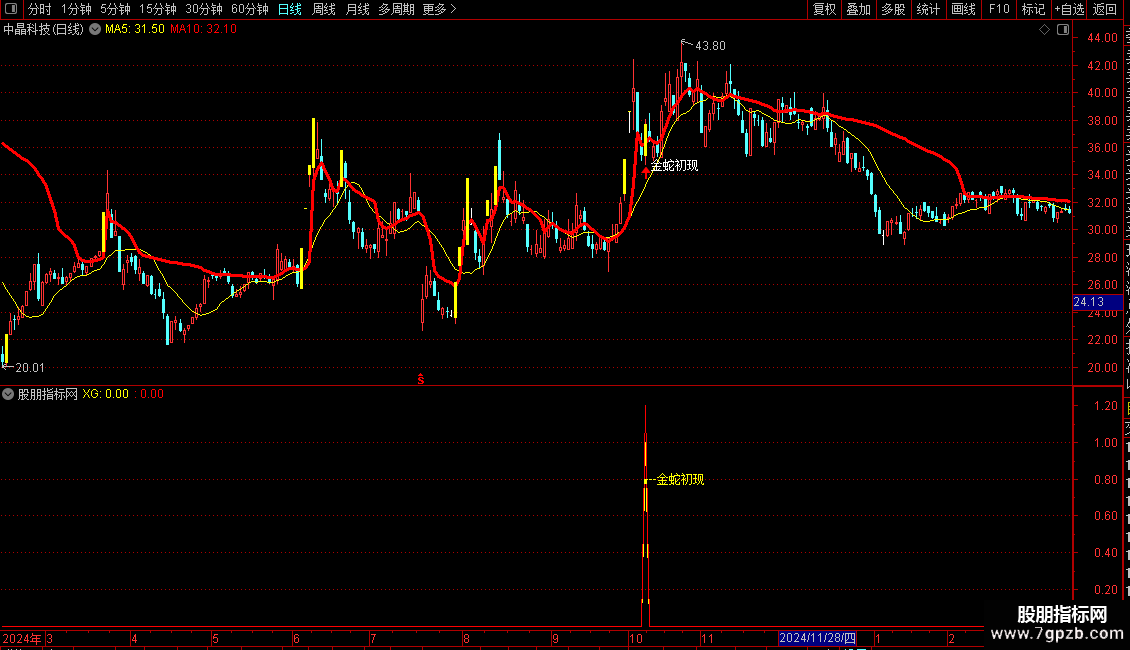Click the month 10 label on time axis
The height and width of the screenshot is (650, 1130).
tap(636, 638)
